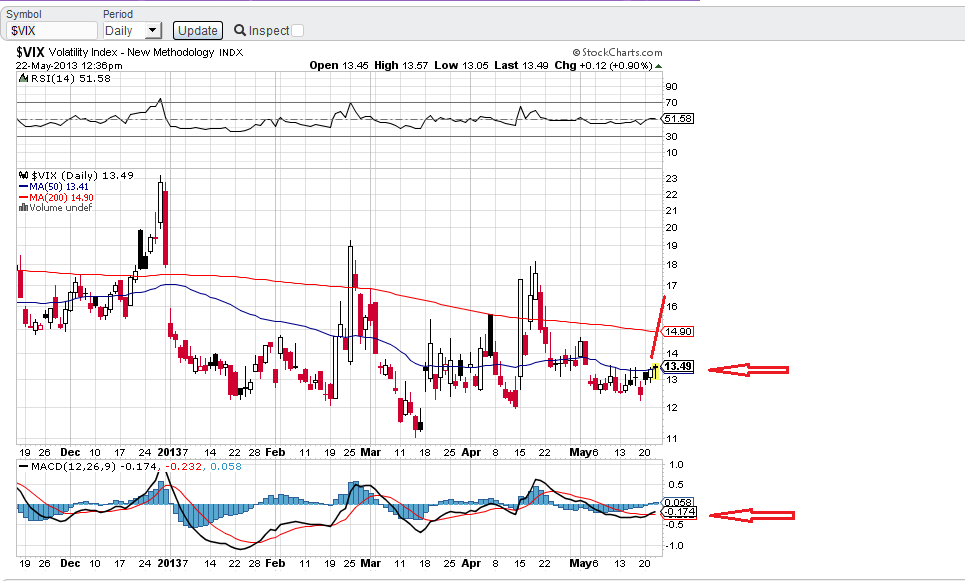The width and height of the screenshot is (965, 581).
Task: Tick the Inspect checkbox
Action: pyautogui.click(x=297, y=31)
